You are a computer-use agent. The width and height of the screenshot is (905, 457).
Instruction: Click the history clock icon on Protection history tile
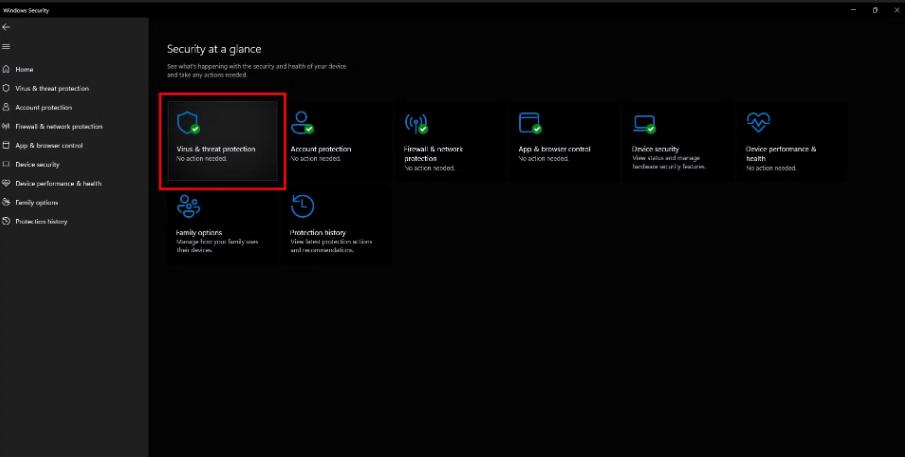(x=302, y=207)
